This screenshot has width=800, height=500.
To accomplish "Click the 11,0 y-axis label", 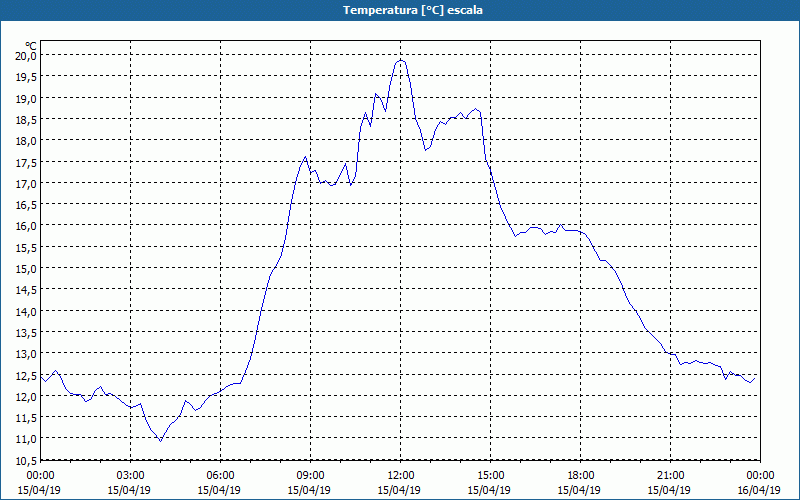I will (27, 438).
